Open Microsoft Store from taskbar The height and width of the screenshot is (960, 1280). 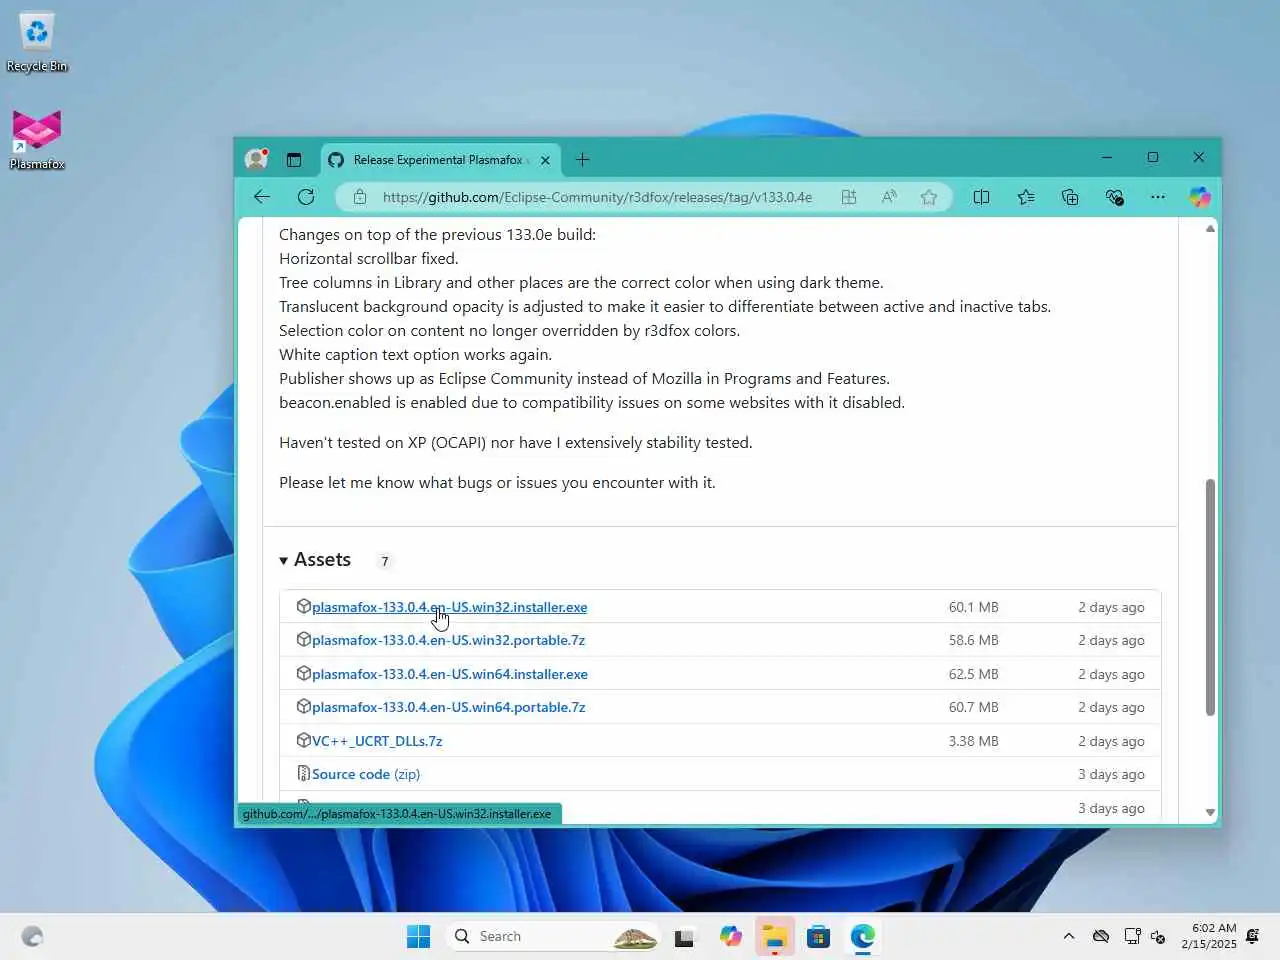pos(819,936)
